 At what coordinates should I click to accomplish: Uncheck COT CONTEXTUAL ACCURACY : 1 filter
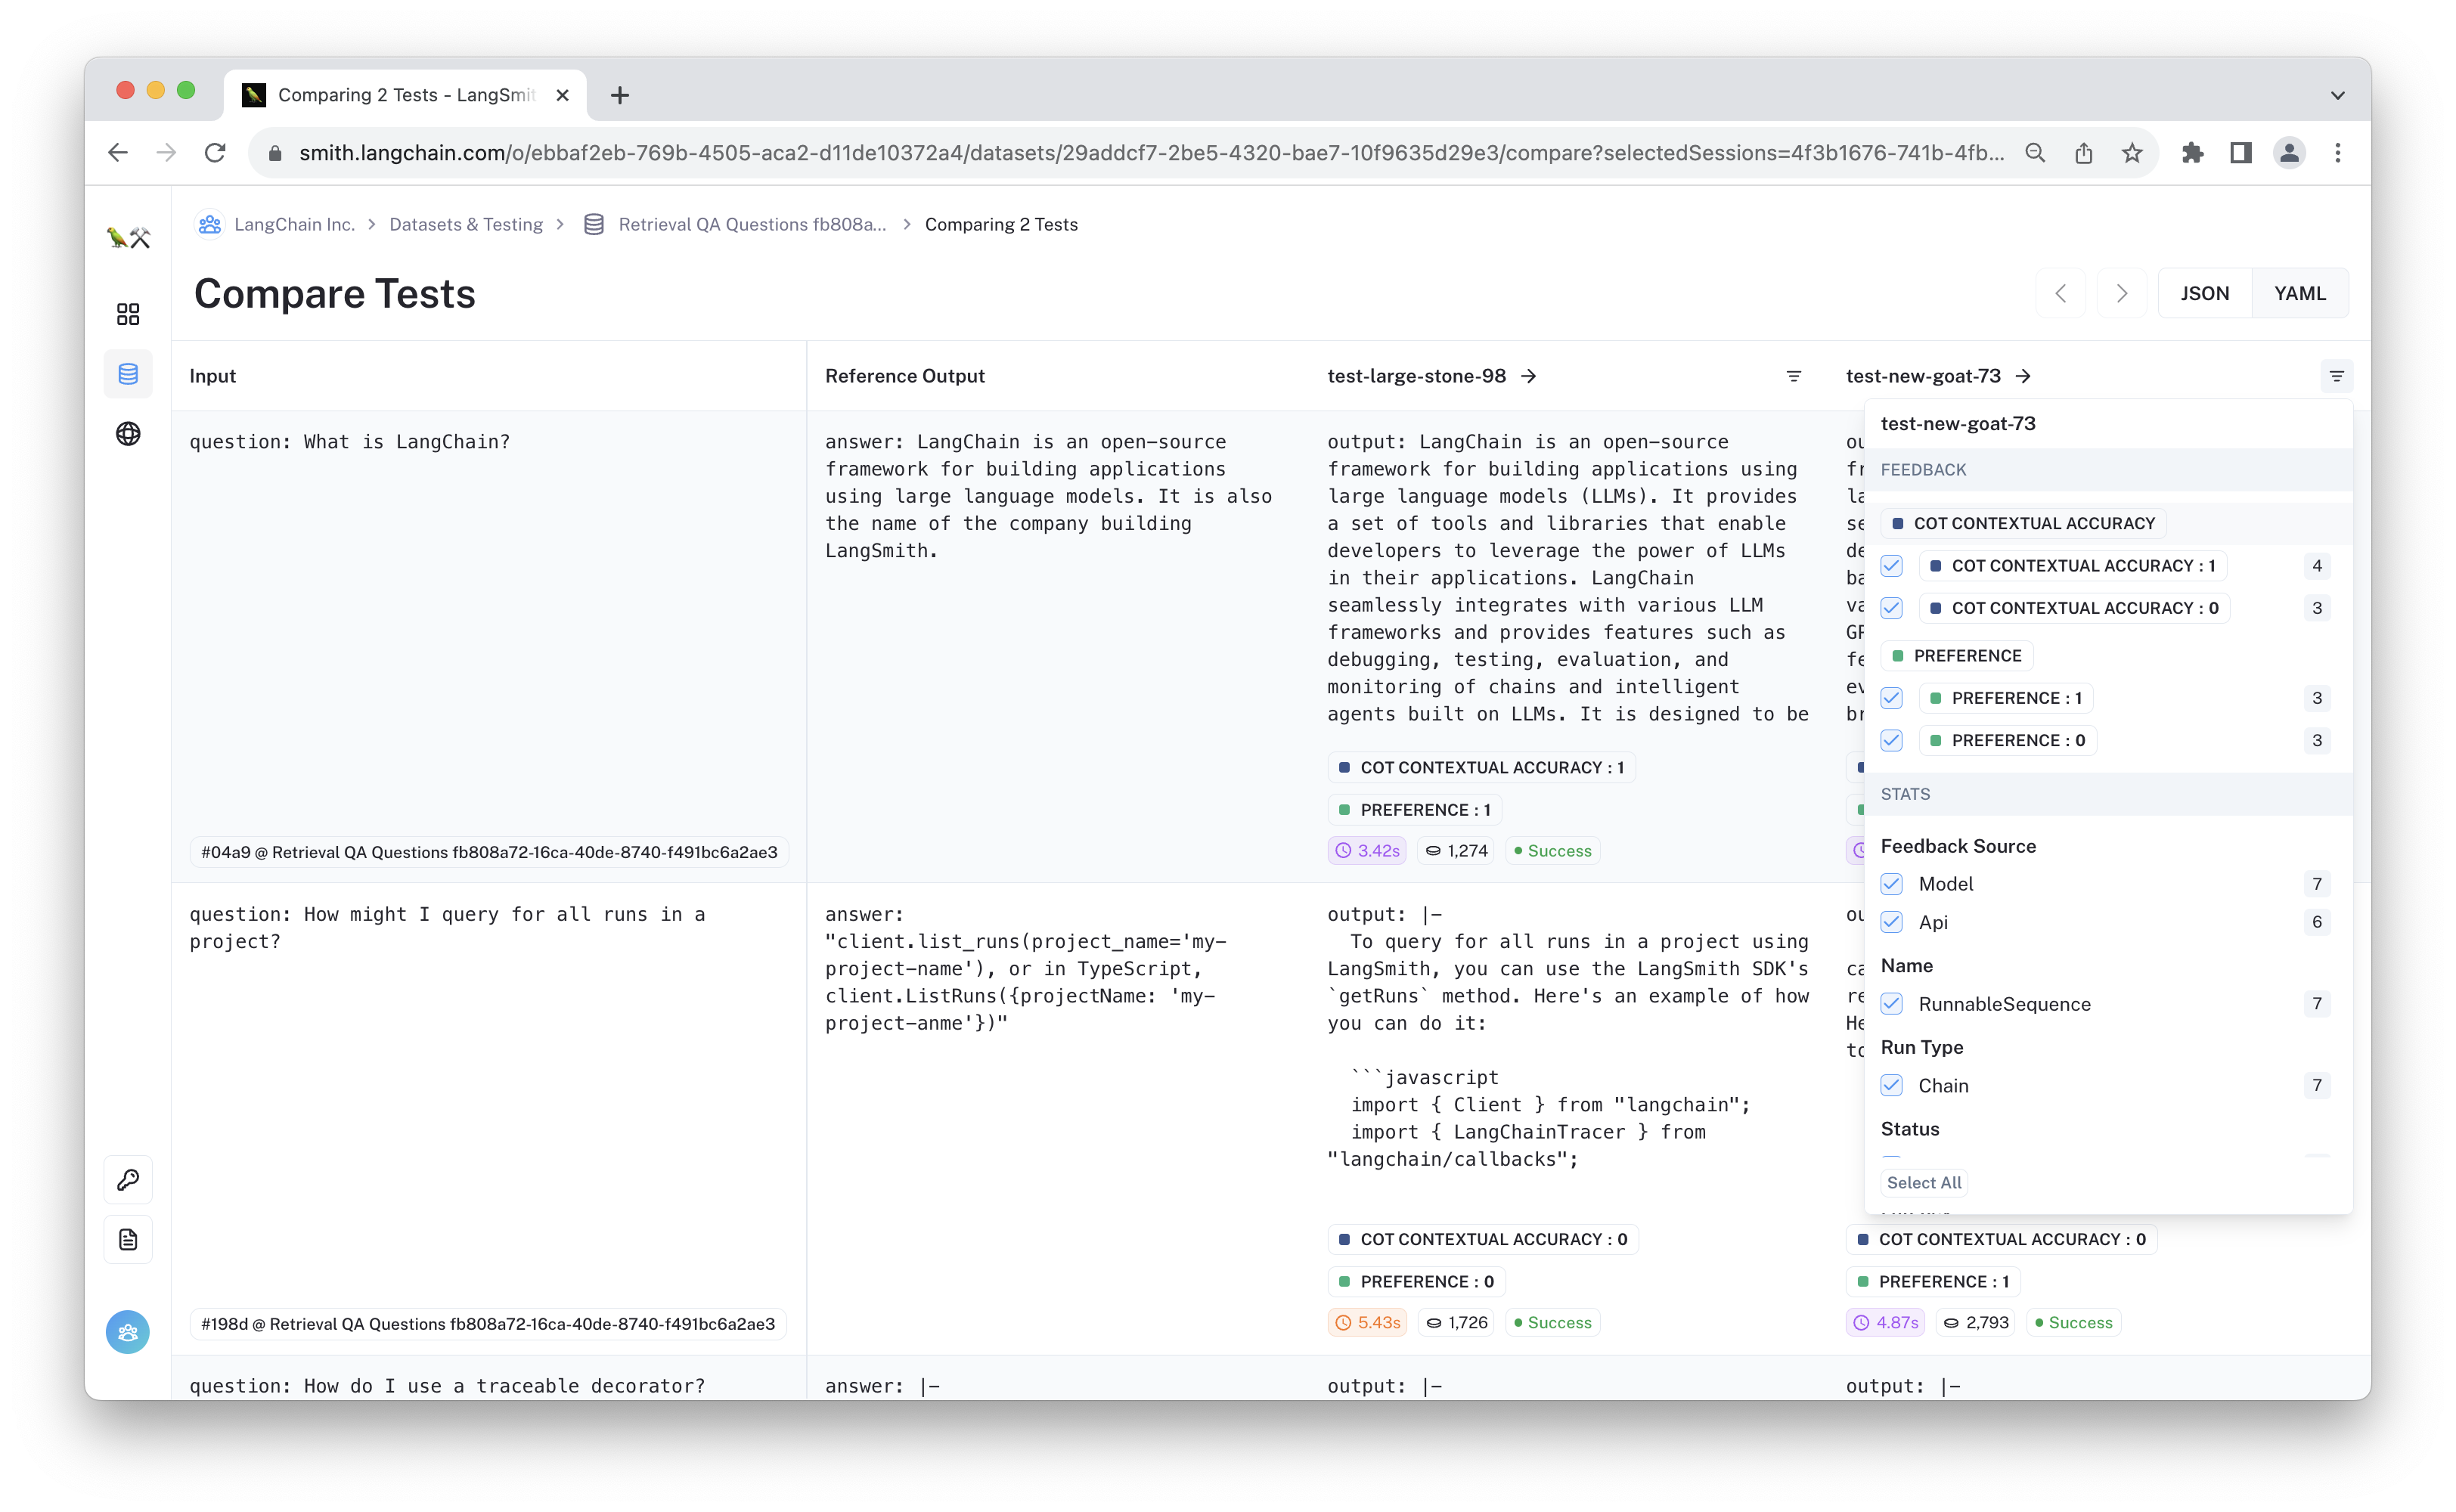coord(1891,566)
